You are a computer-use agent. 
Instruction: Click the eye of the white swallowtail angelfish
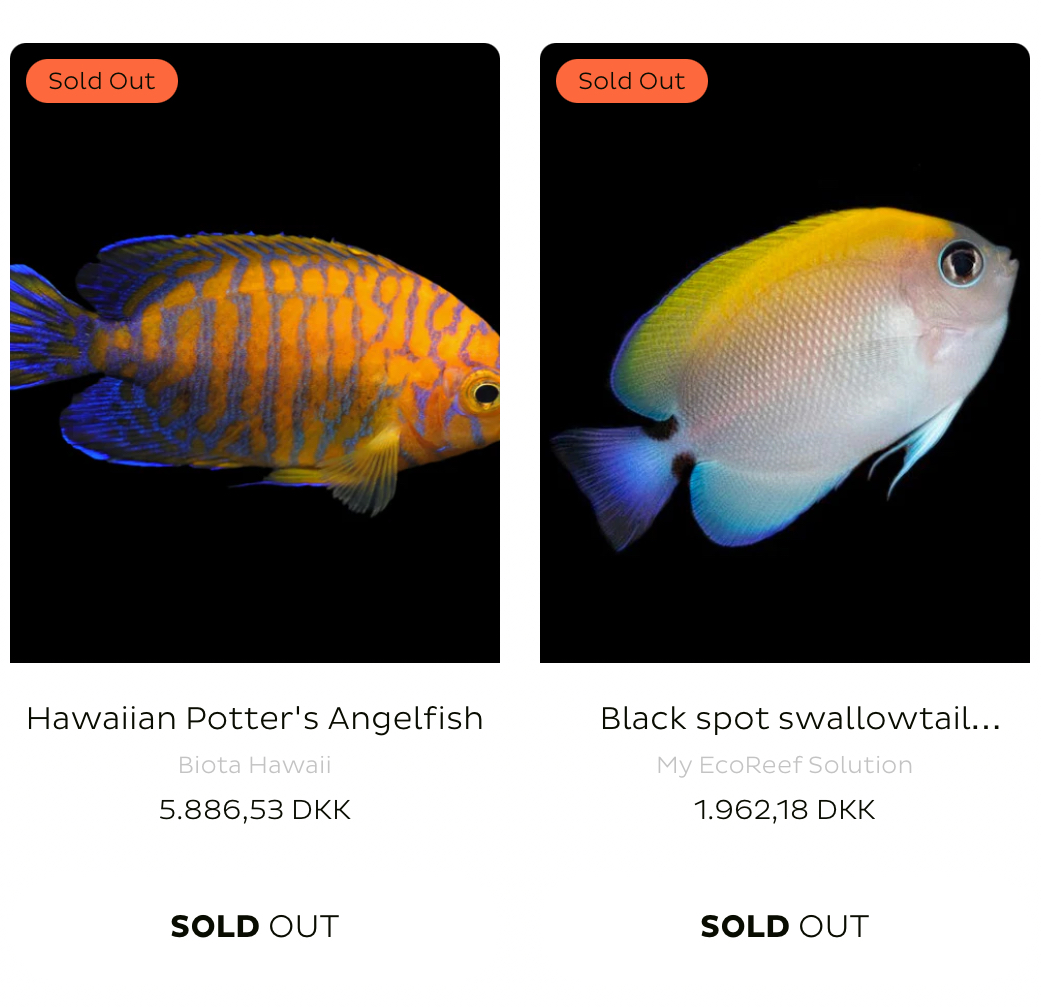(x=962, y=263)
